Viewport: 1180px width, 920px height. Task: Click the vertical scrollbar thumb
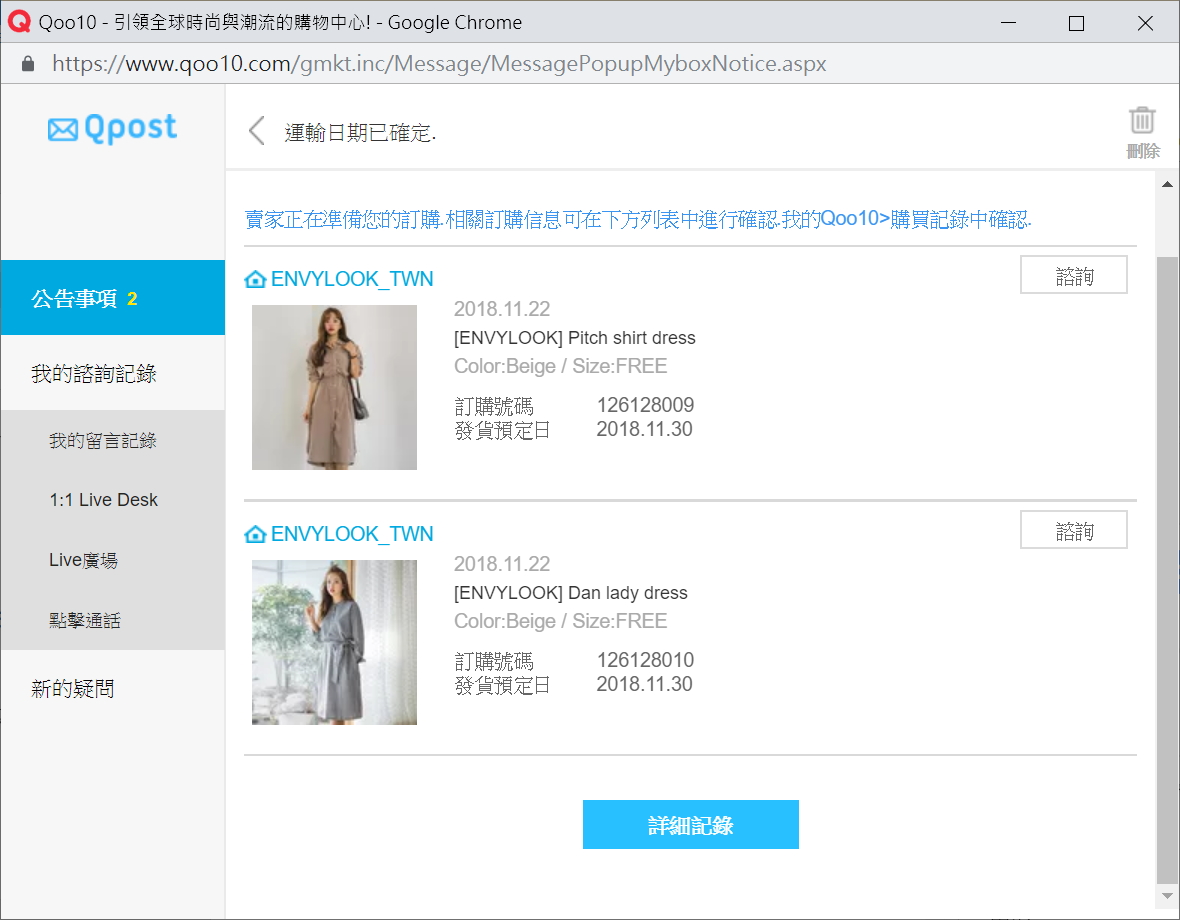coord(1167,570)
